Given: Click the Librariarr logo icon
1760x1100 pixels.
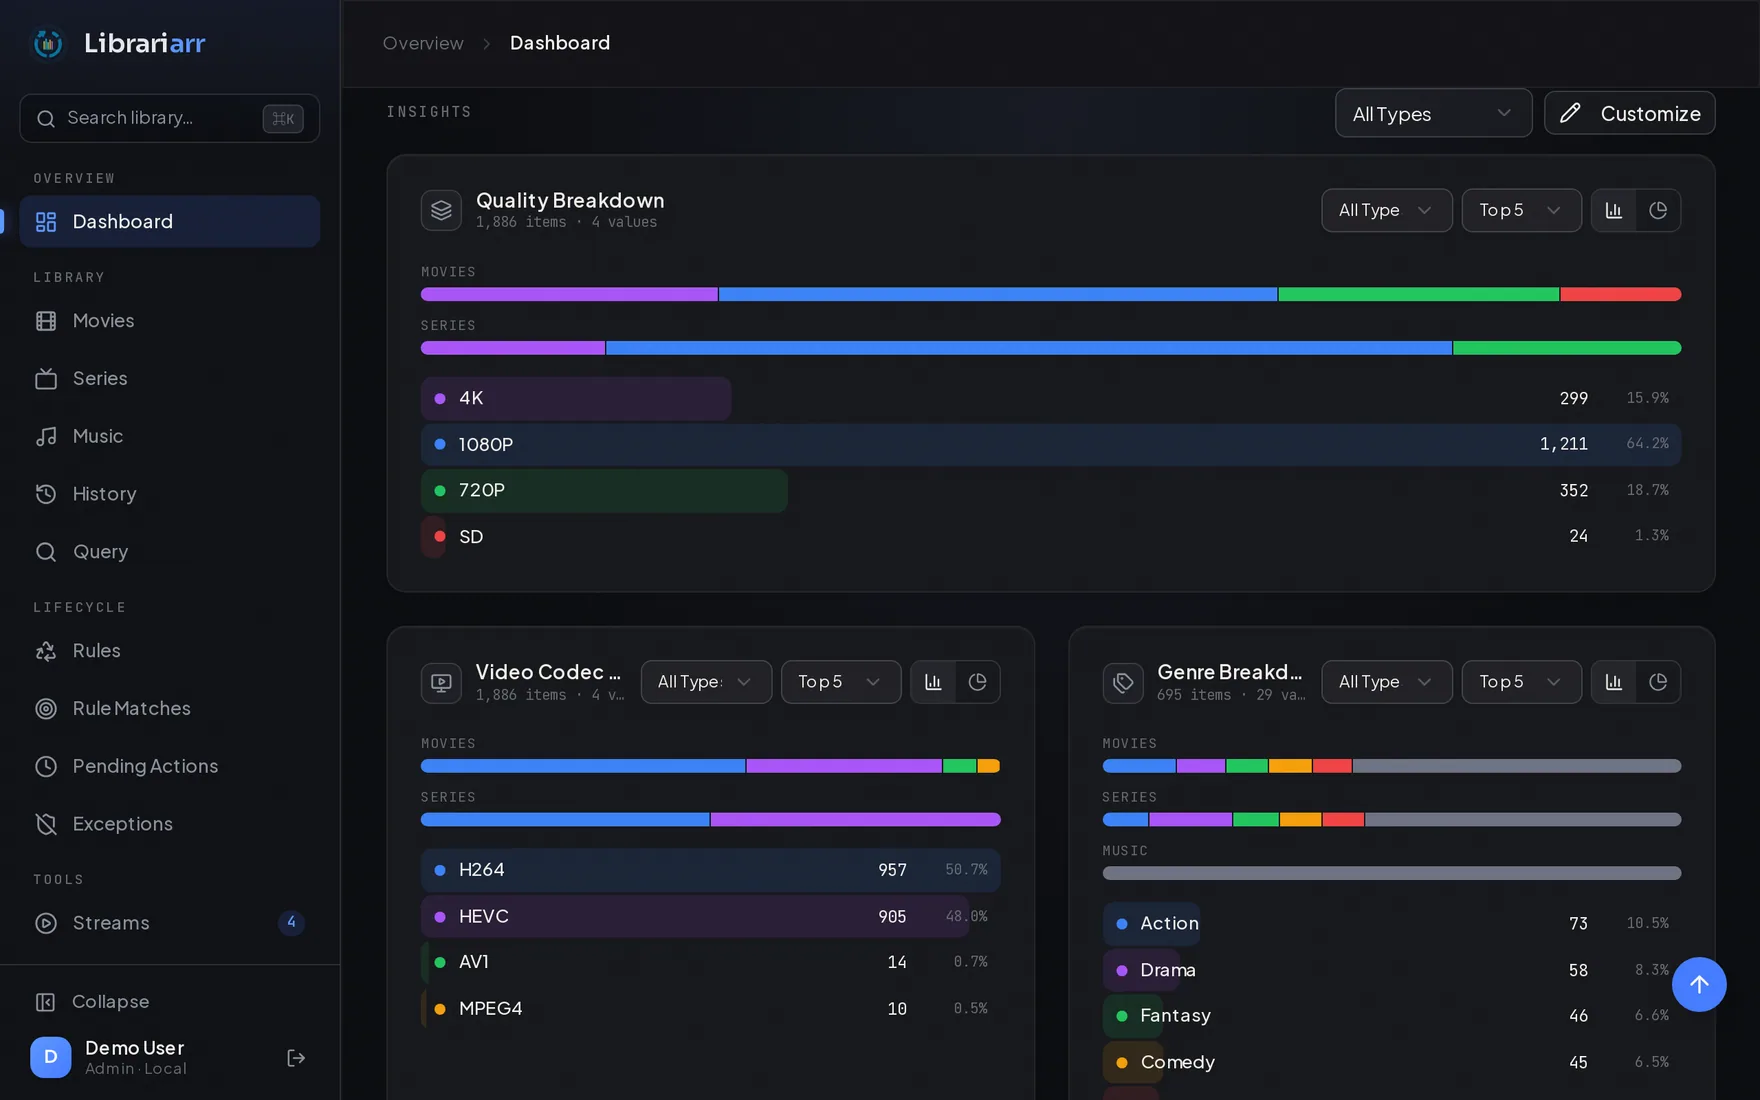Looking at the screenshot, I should pyautogui.click(x=48, y=43).
